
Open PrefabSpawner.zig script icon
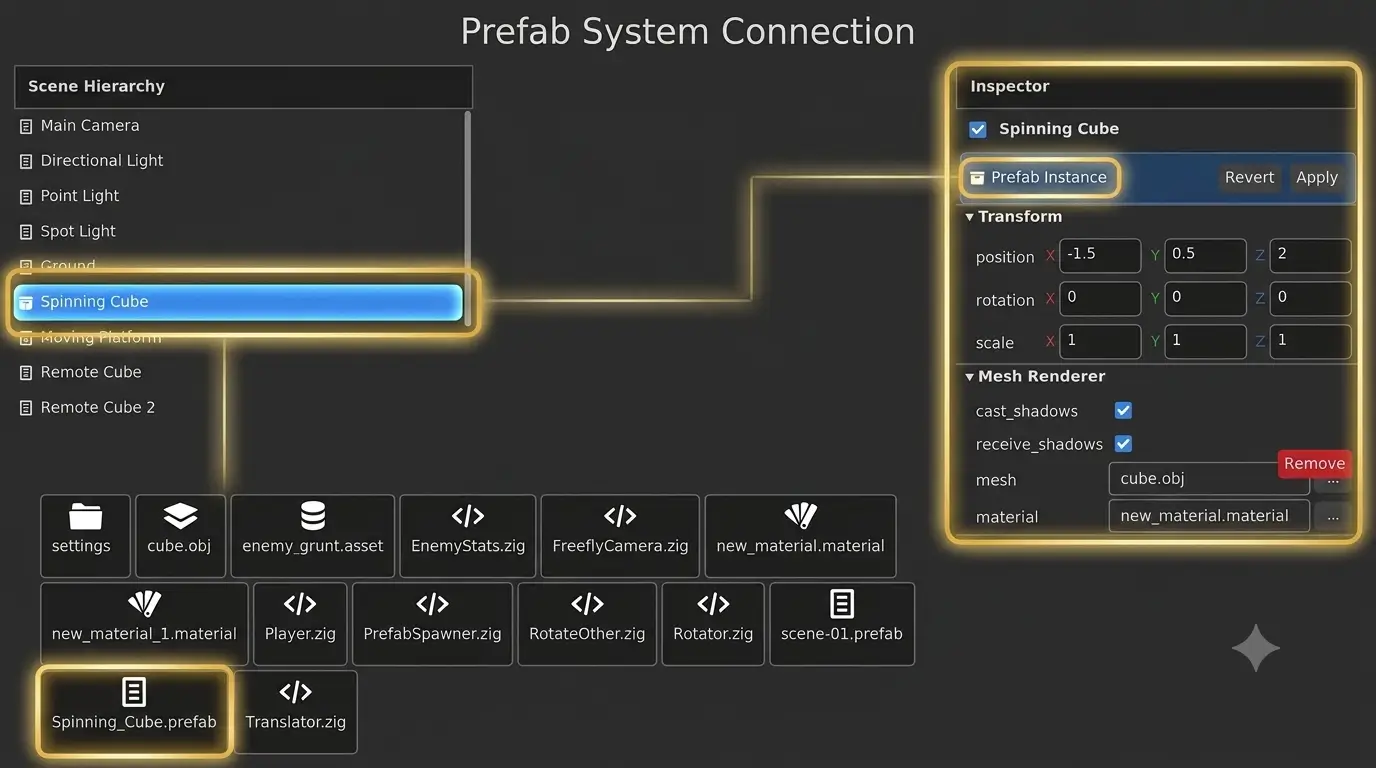point(432,604)
